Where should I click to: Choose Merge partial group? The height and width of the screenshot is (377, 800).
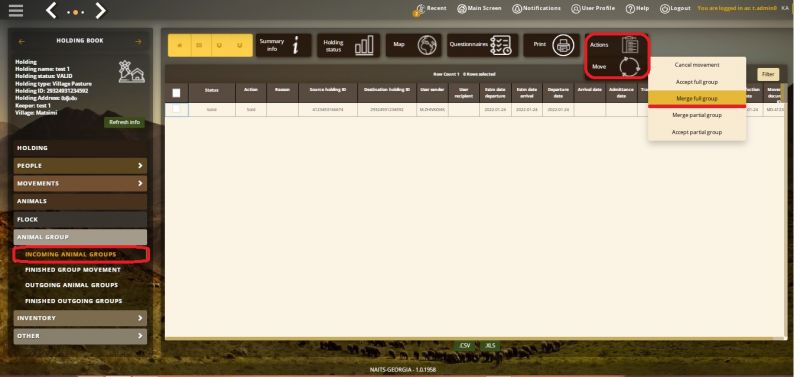697,115
